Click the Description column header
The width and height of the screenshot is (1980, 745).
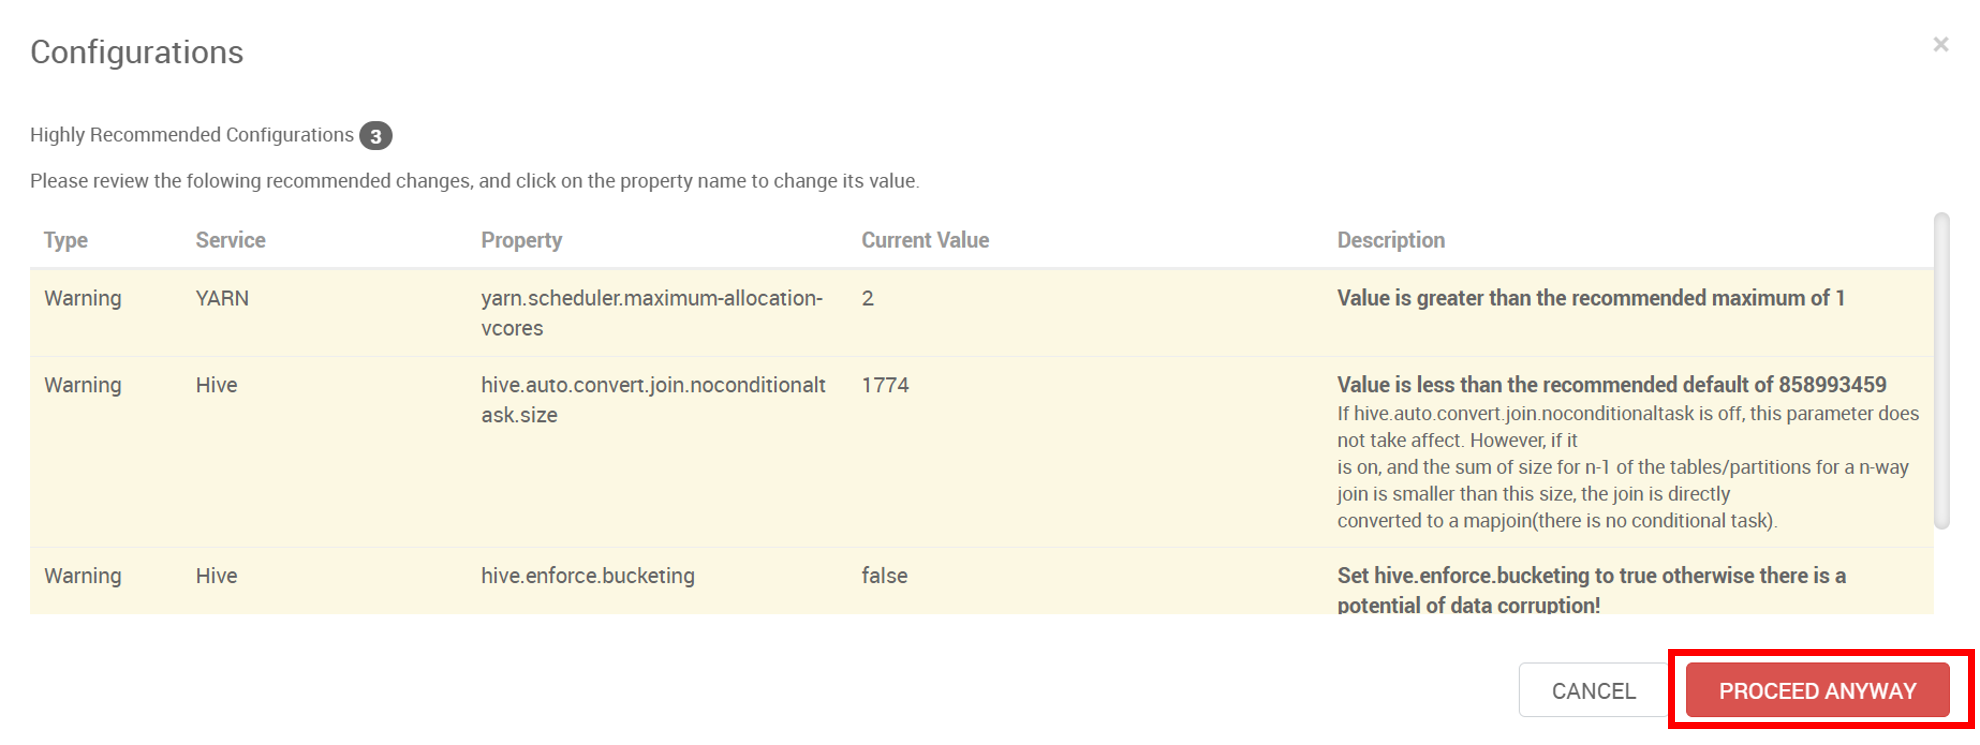[1390, 240]
